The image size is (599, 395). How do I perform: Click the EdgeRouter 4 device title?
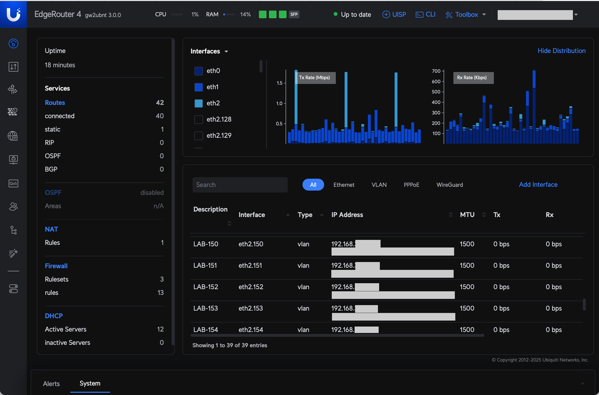tap(58, 14)
